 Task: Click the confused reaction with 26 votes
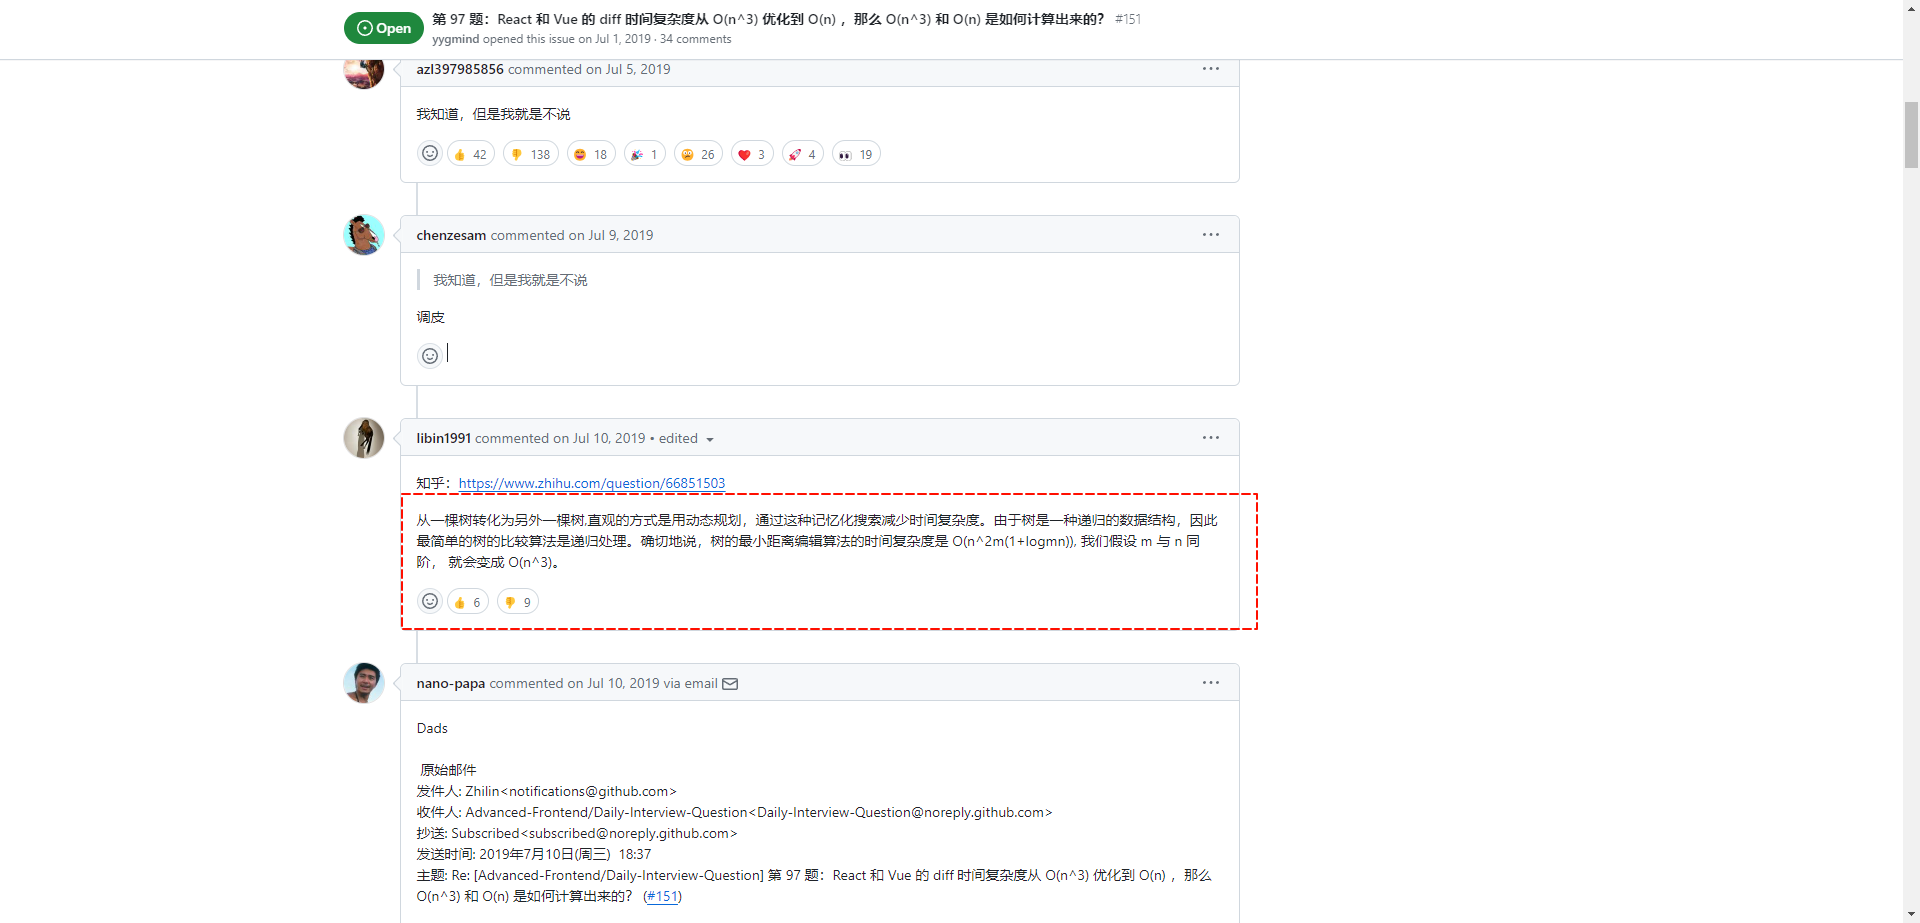698,154
